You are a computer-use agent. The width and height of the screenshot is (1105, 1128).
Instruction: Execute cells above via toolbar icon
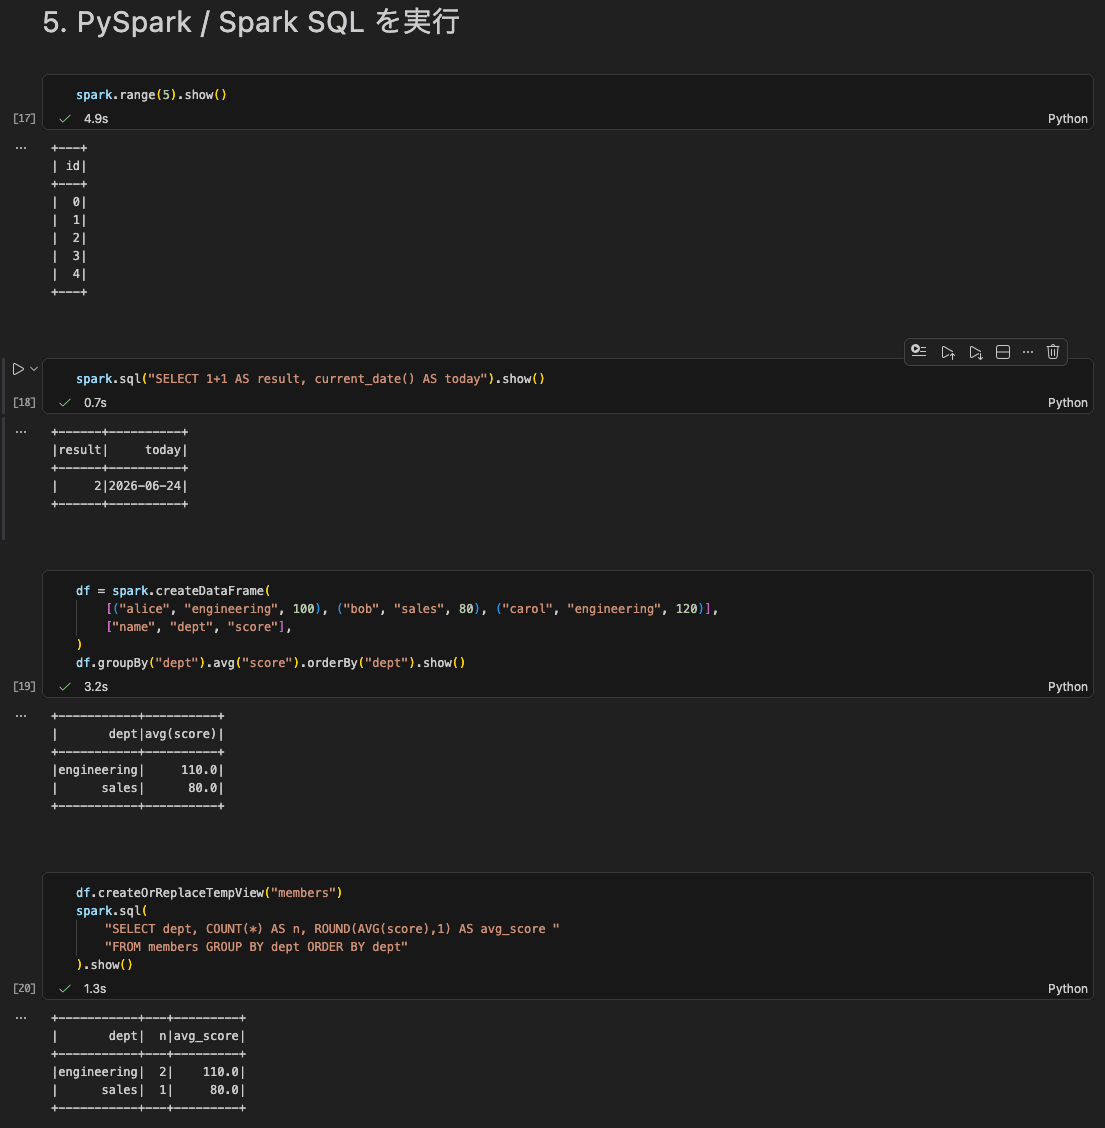click(947, 352)
